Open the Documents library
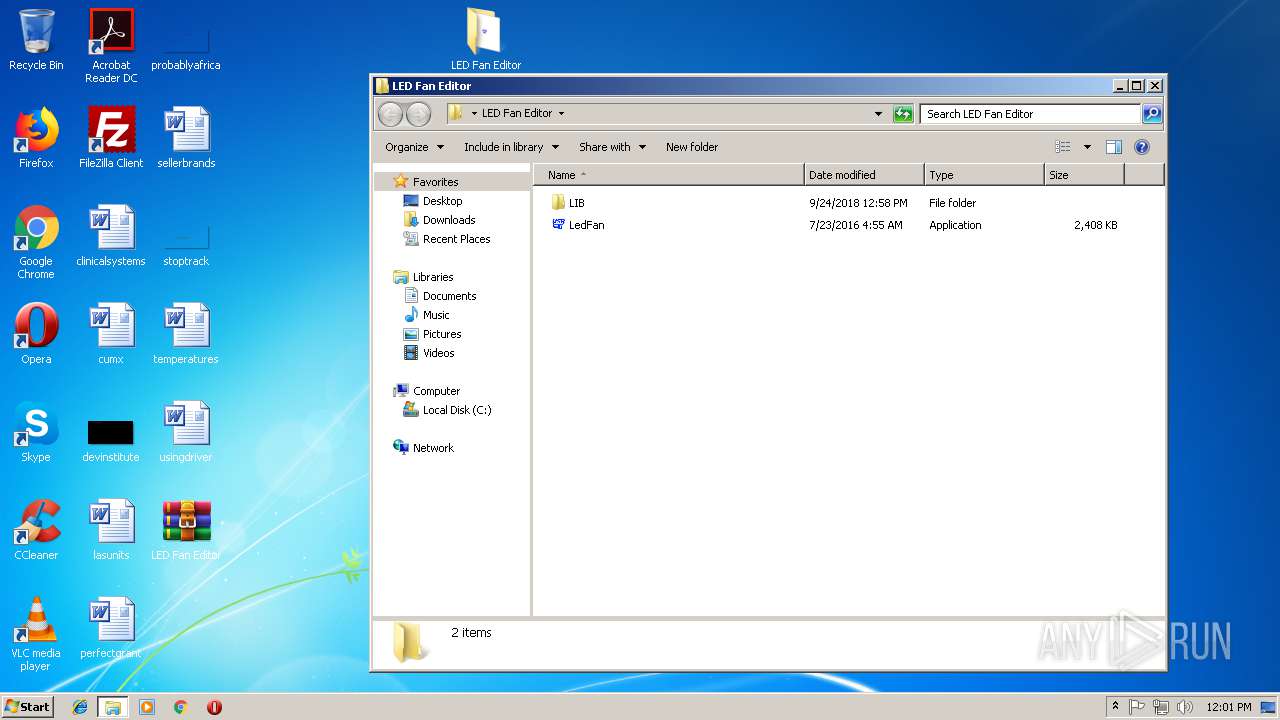The height and width of the screenshot is (720, 1280). 449,296
